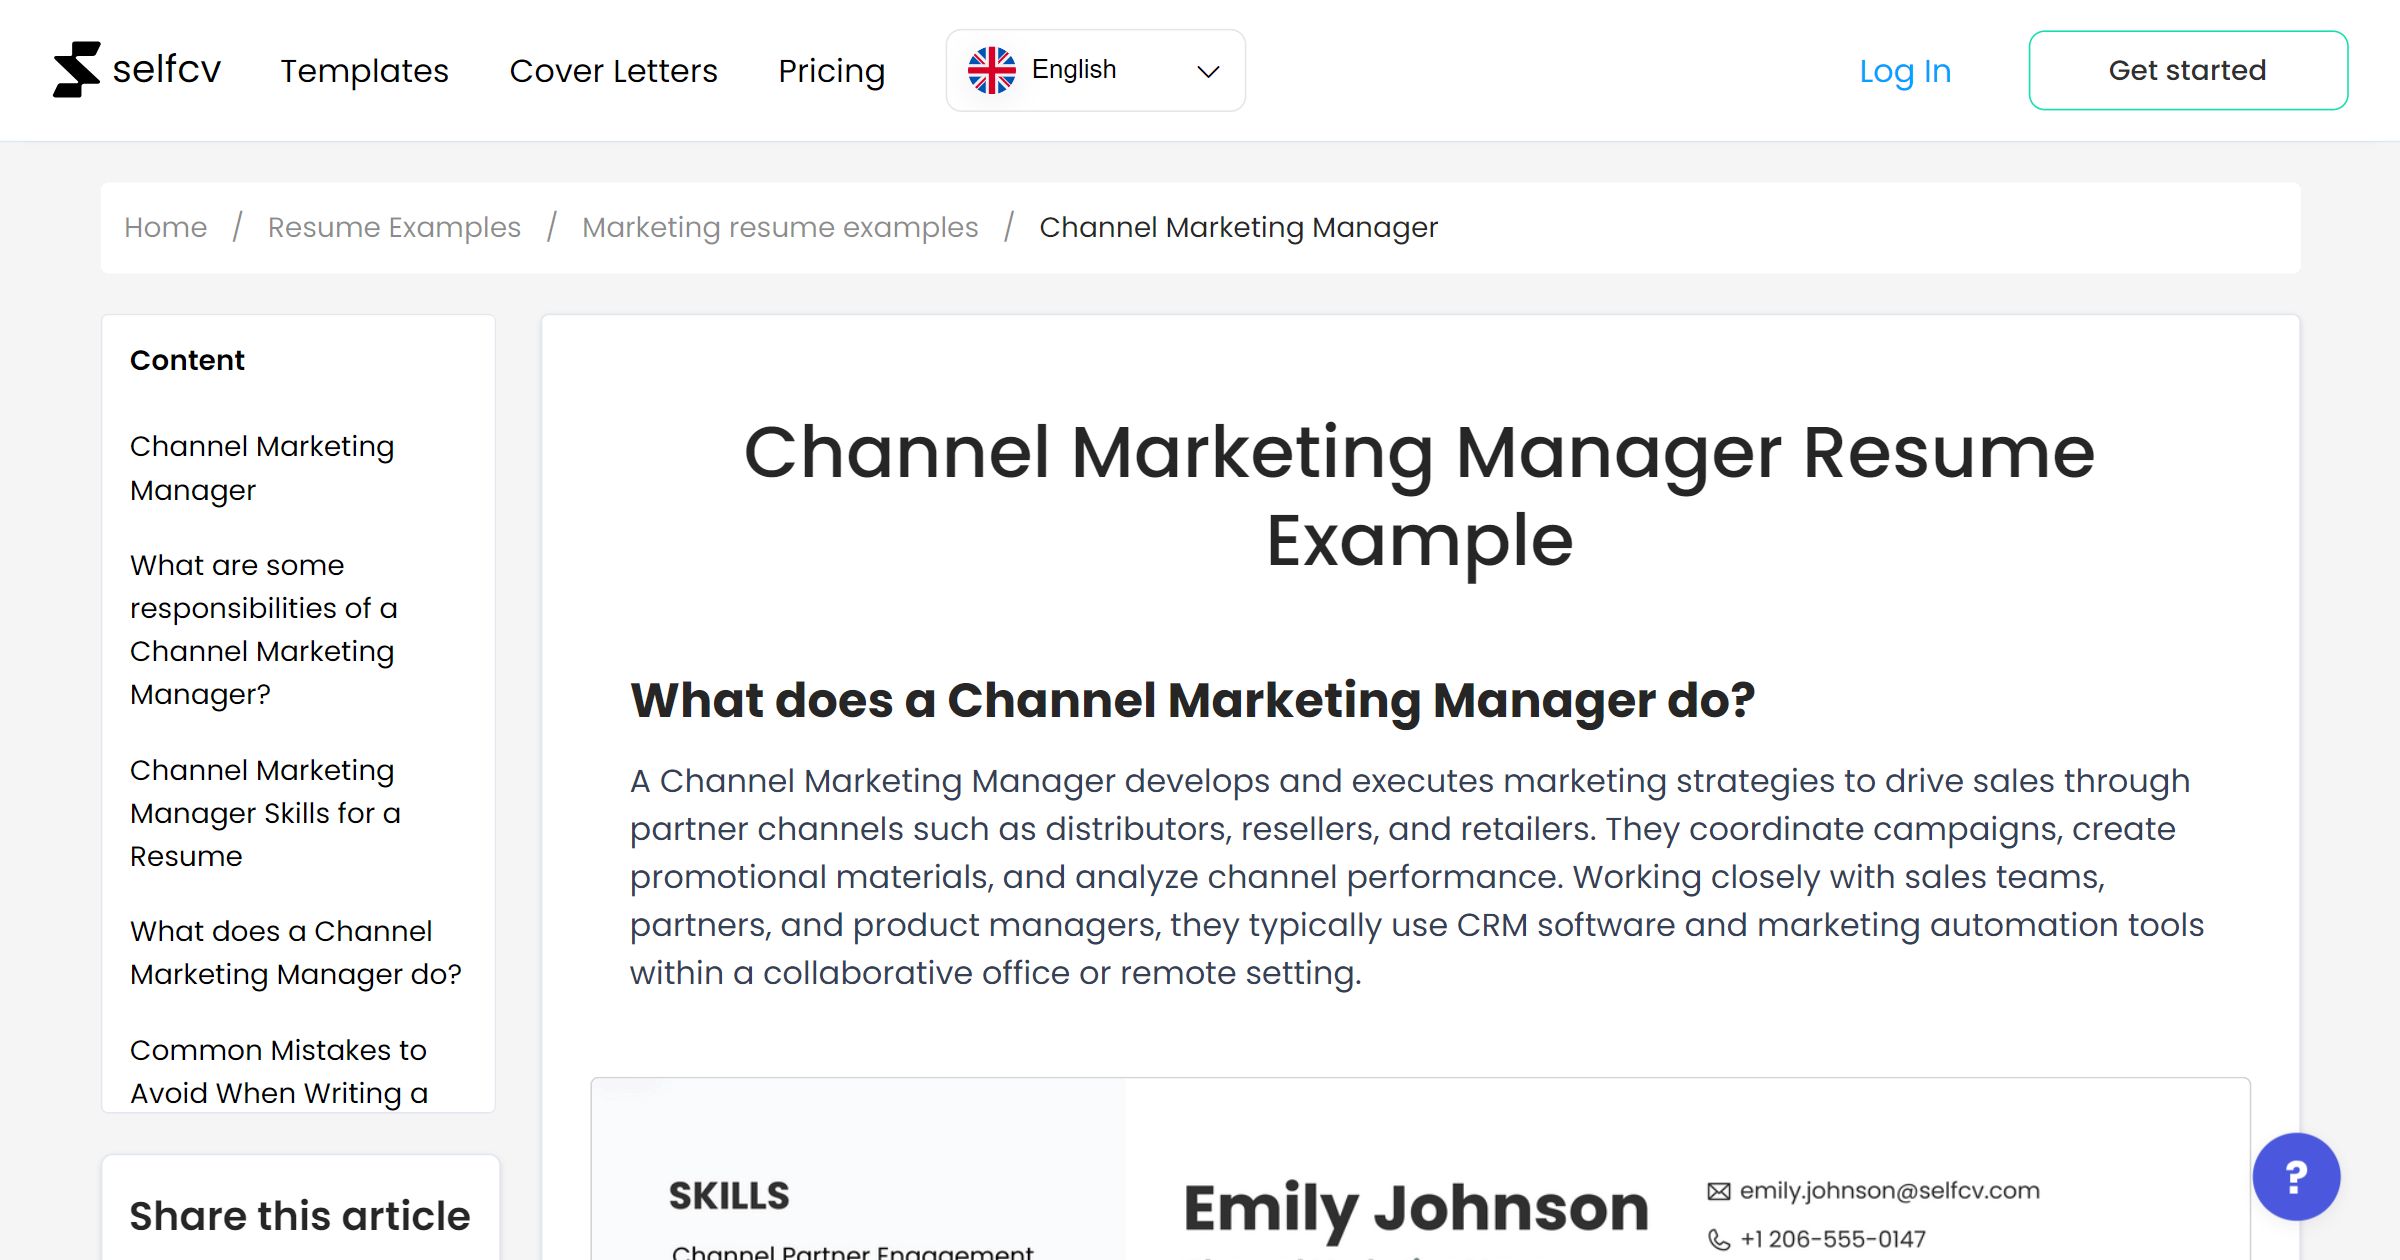
Task: Click the emily.johnson@selfcv.com email text
Action: (1890, 1190)
